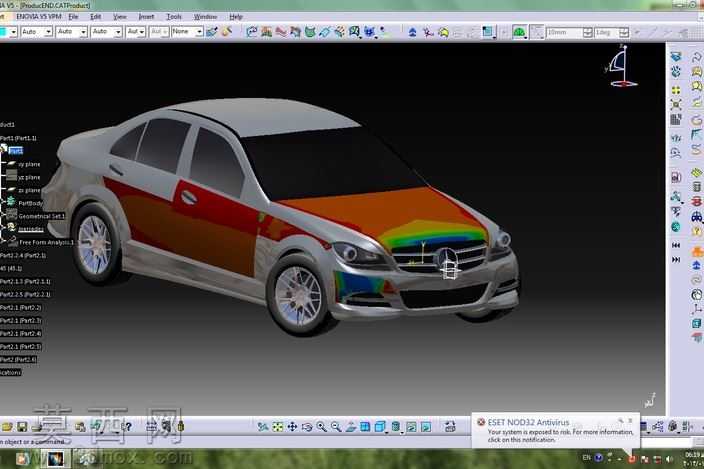Open the None layer dropdown

[187, 32]
